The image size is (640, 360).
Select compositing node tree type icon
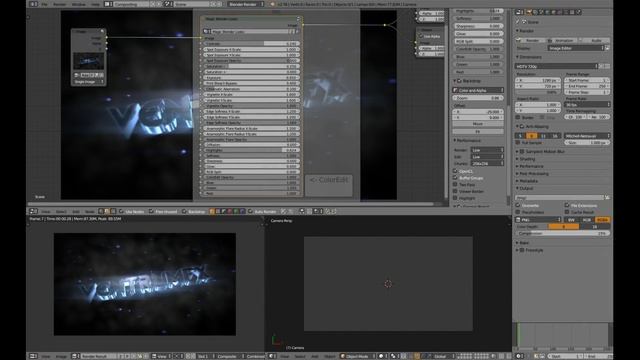coord(107,211)
